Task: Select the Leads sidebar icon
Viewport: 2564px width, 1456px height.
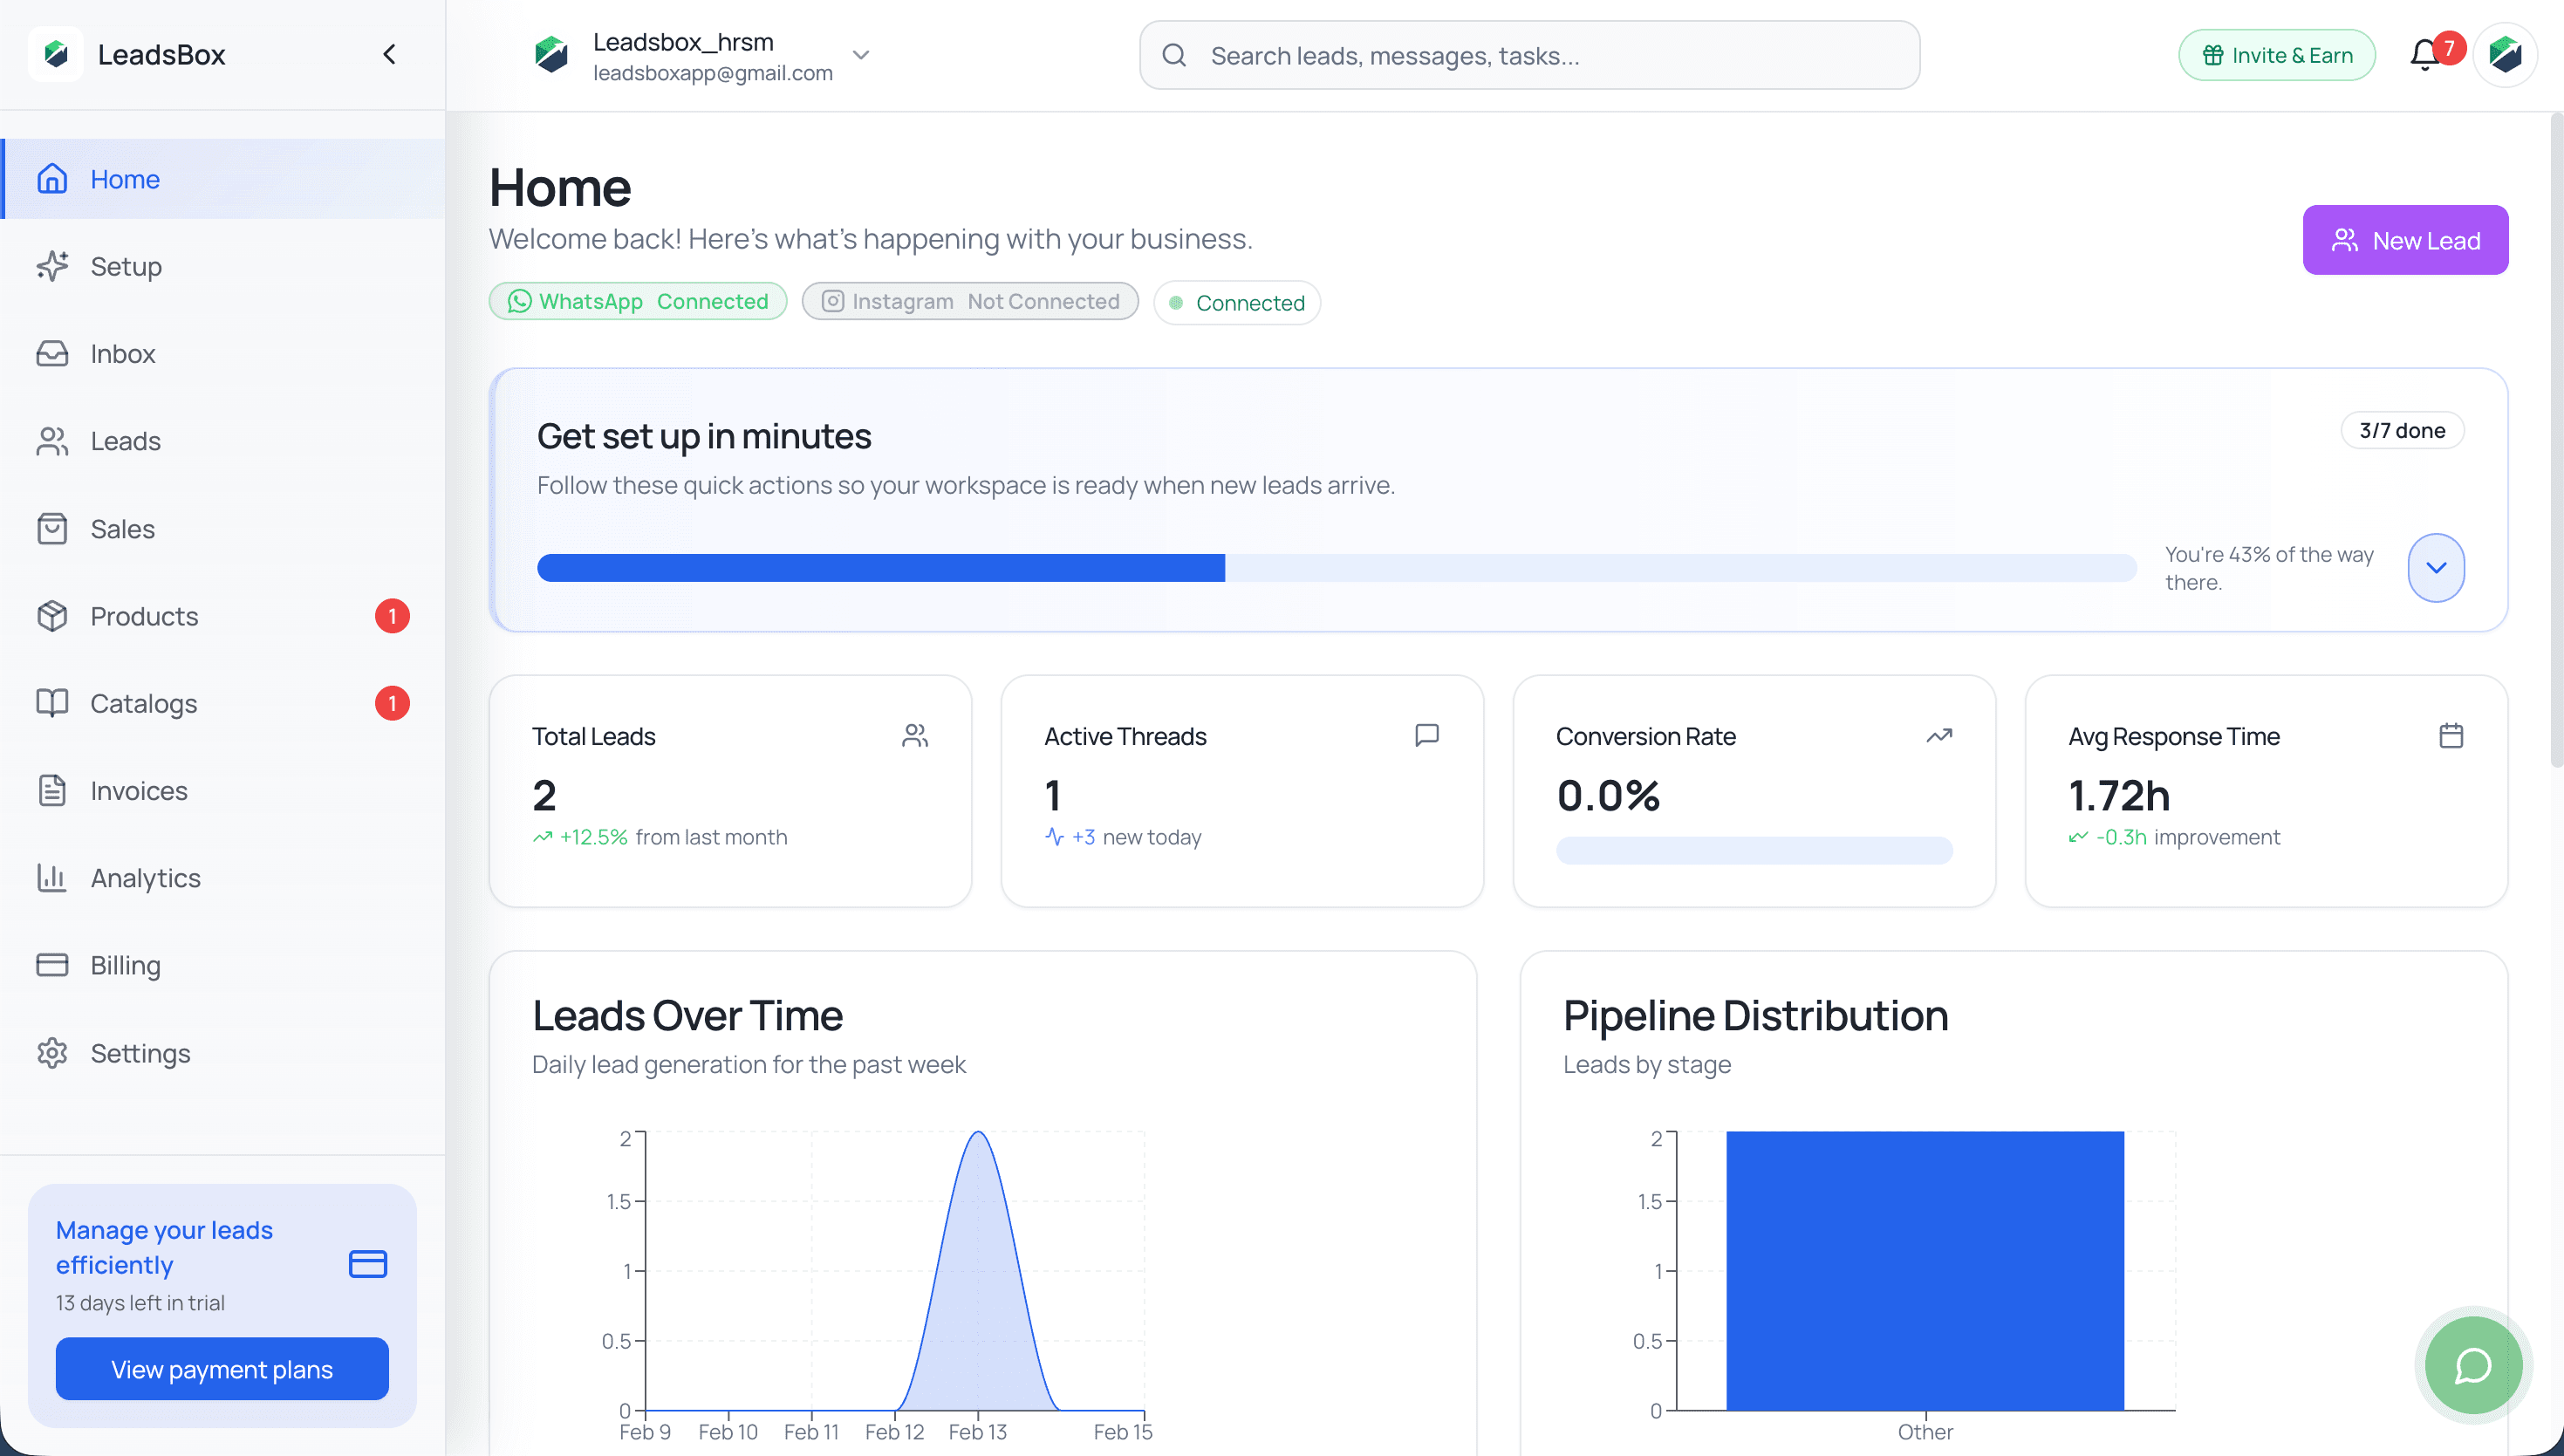Action: 53,441
